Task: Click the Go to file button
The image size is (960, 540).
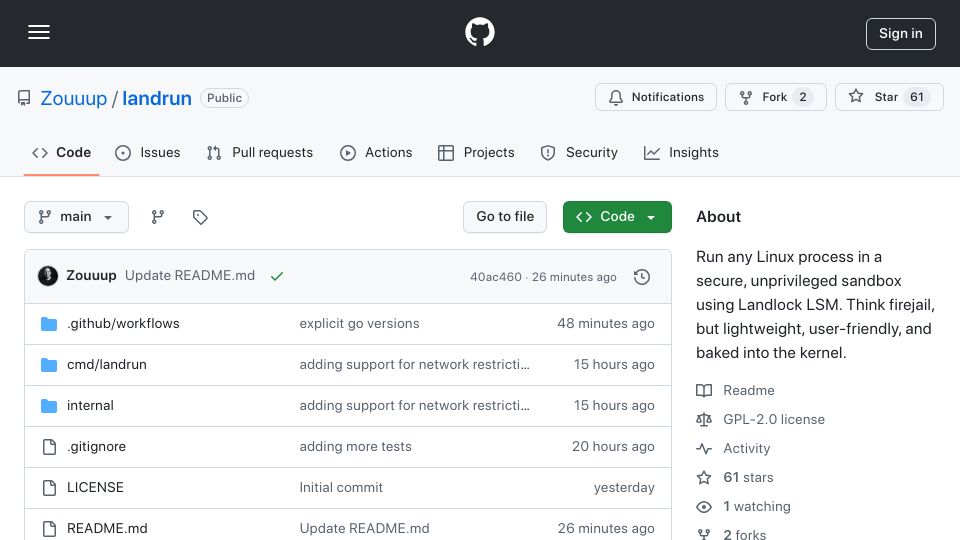Action: coord(504,217)
